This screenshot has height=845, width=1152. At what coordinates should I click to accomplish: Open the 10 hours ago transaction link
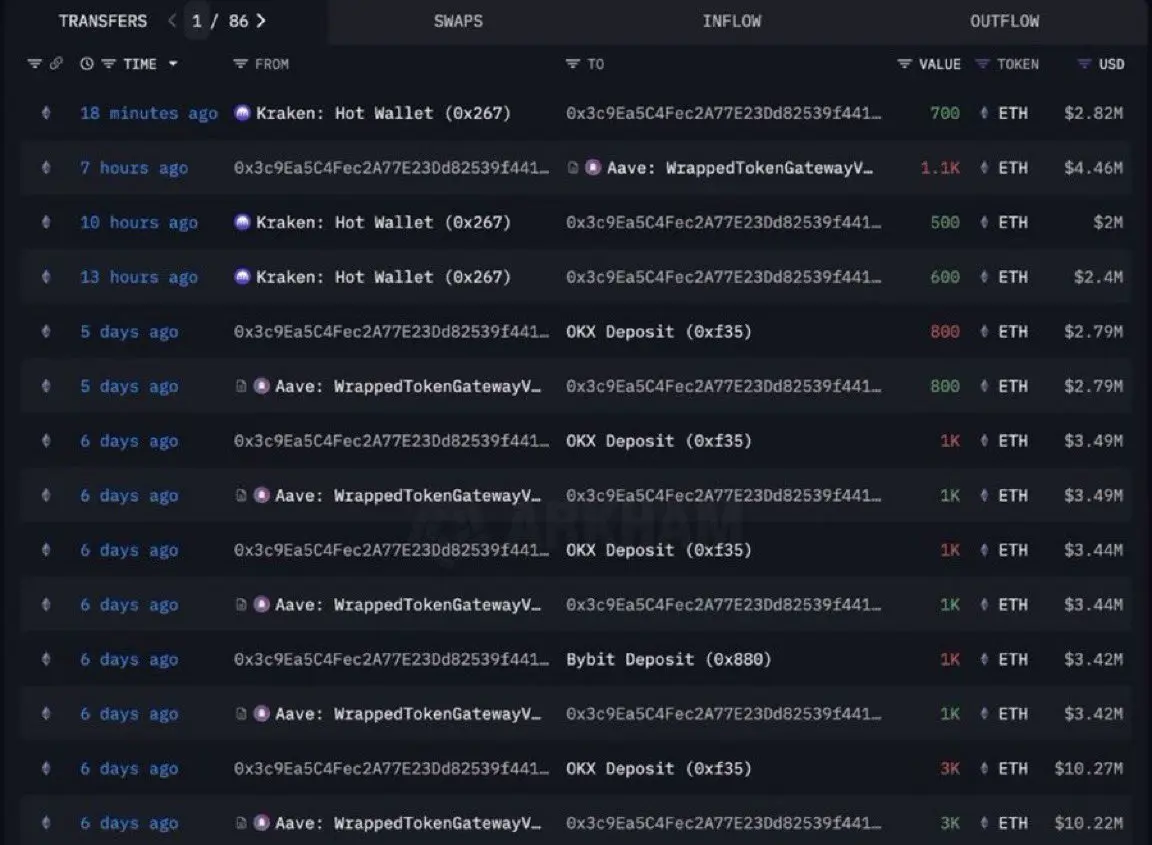point(139,222)
